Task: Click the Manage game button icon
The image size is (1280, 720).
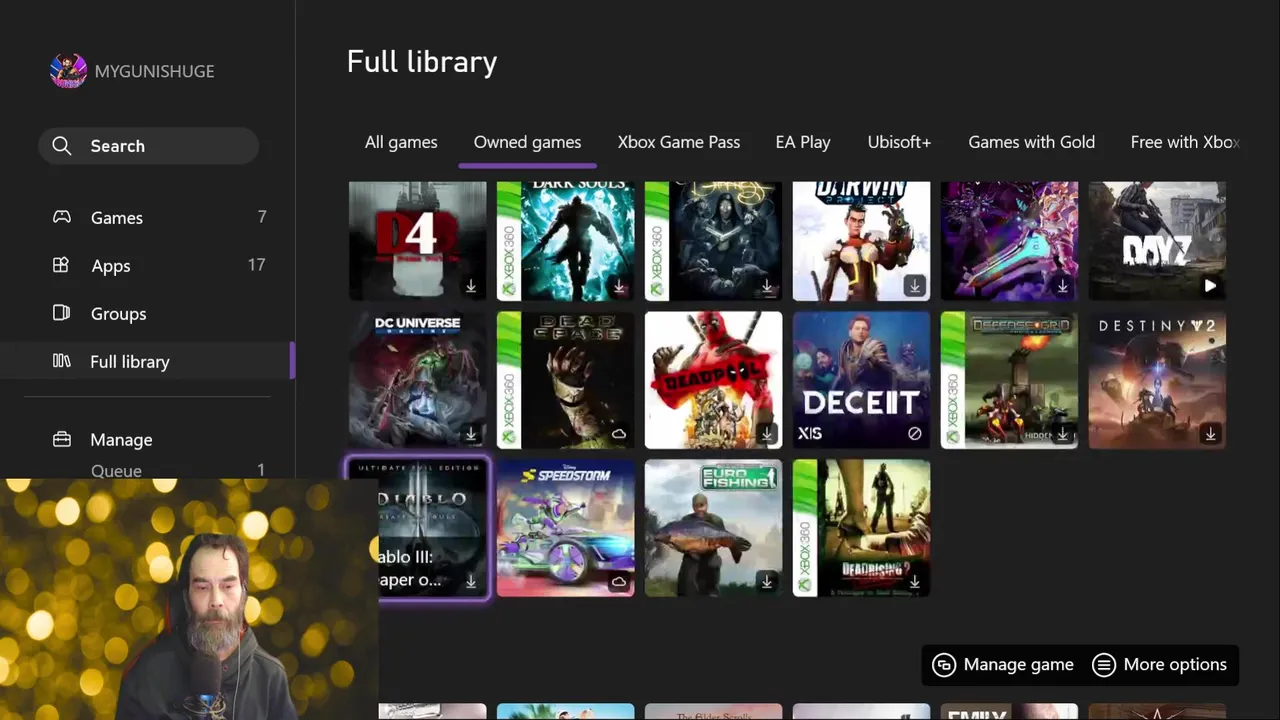Action: point(944,665)
